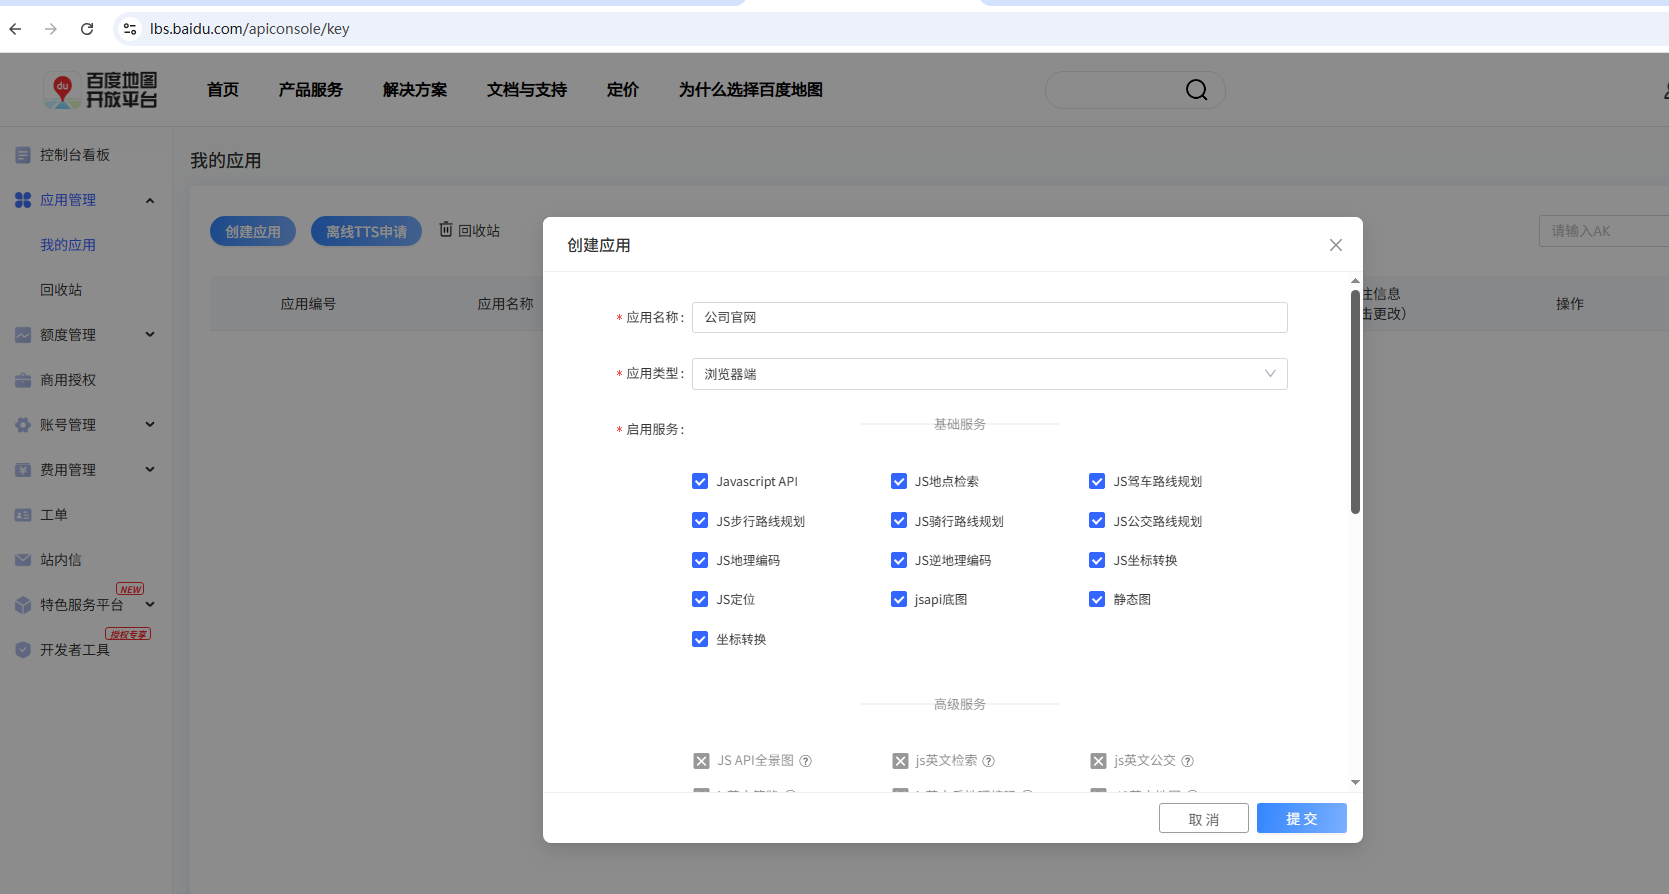Screen dimensions: 1669x894
Task: Uncheck the Javascript API checkbox
Action: (x=700, y=481)
